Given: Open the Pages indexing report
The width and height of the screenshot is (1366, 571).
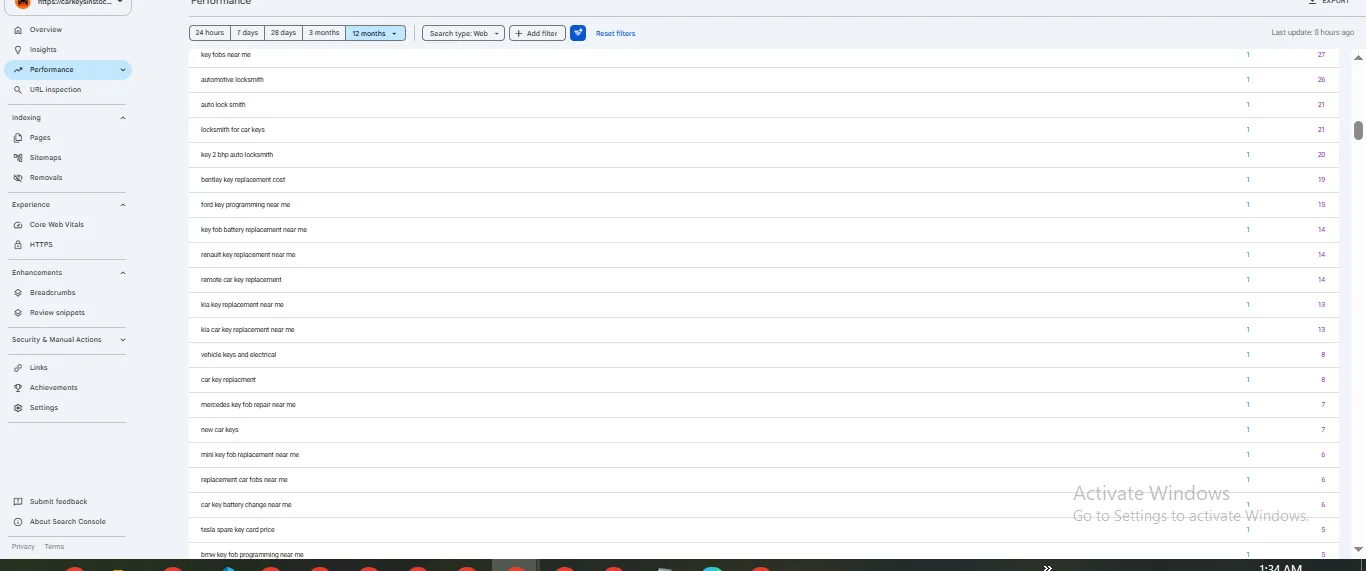Looking at the screenshot, I should click(x=40, y=138).
